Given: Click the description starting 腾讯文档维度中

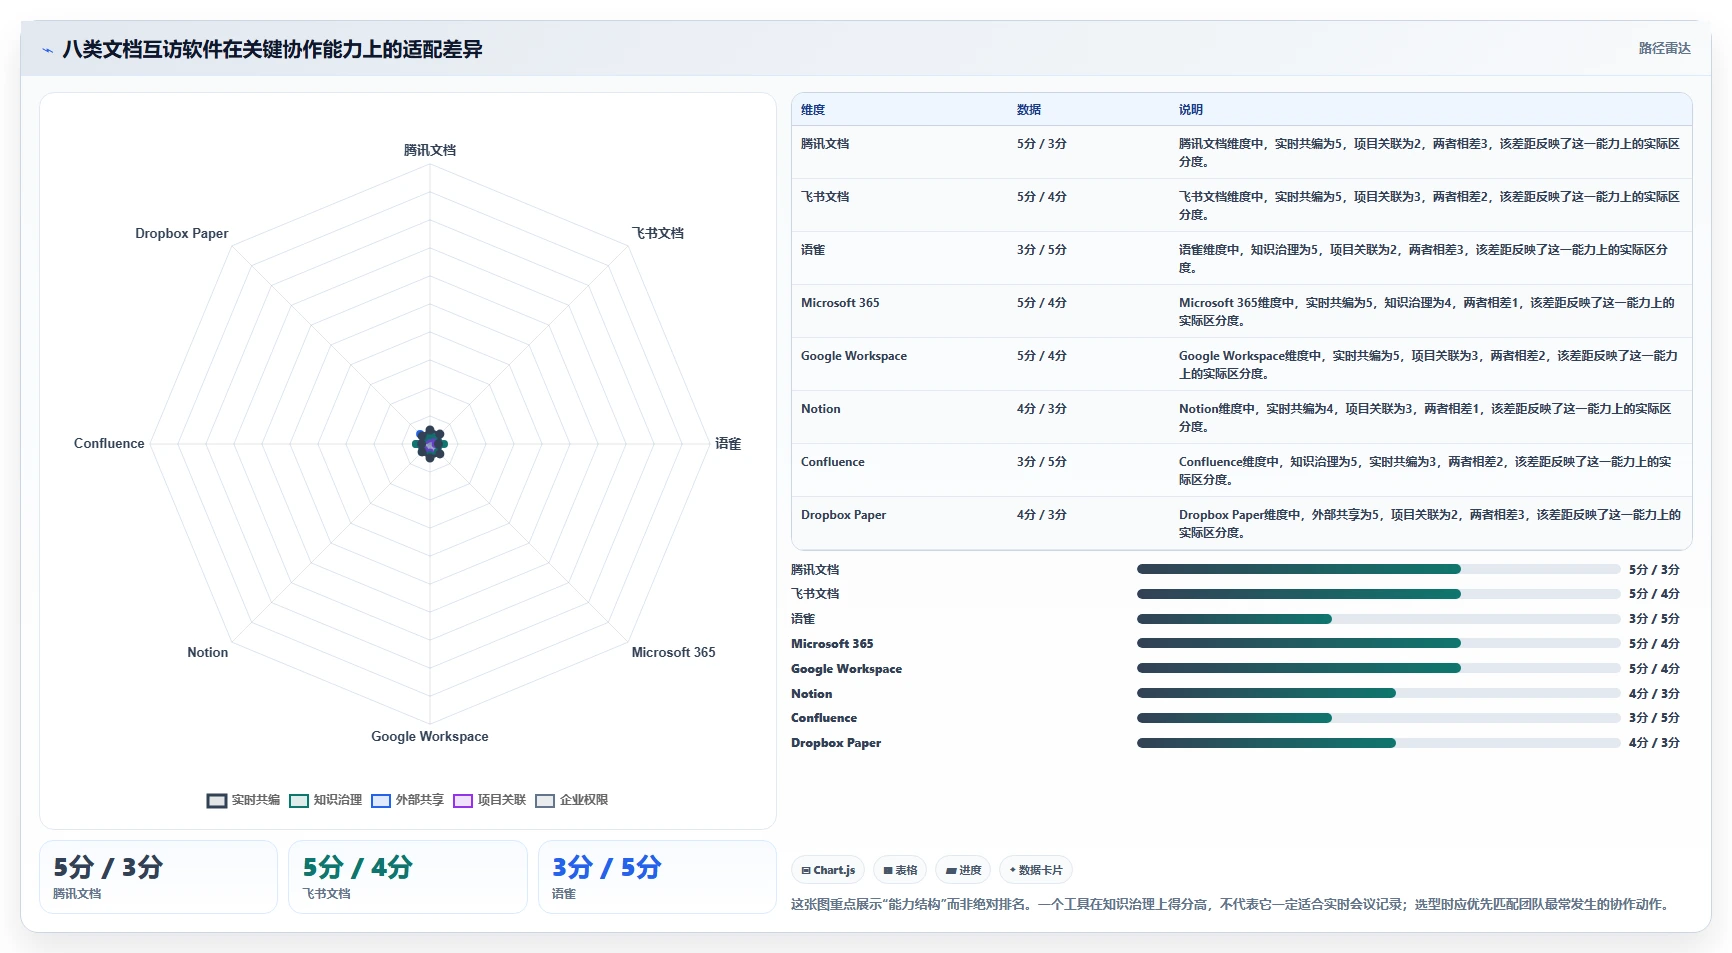Looking at the screenshot, I should [1429, 152].
